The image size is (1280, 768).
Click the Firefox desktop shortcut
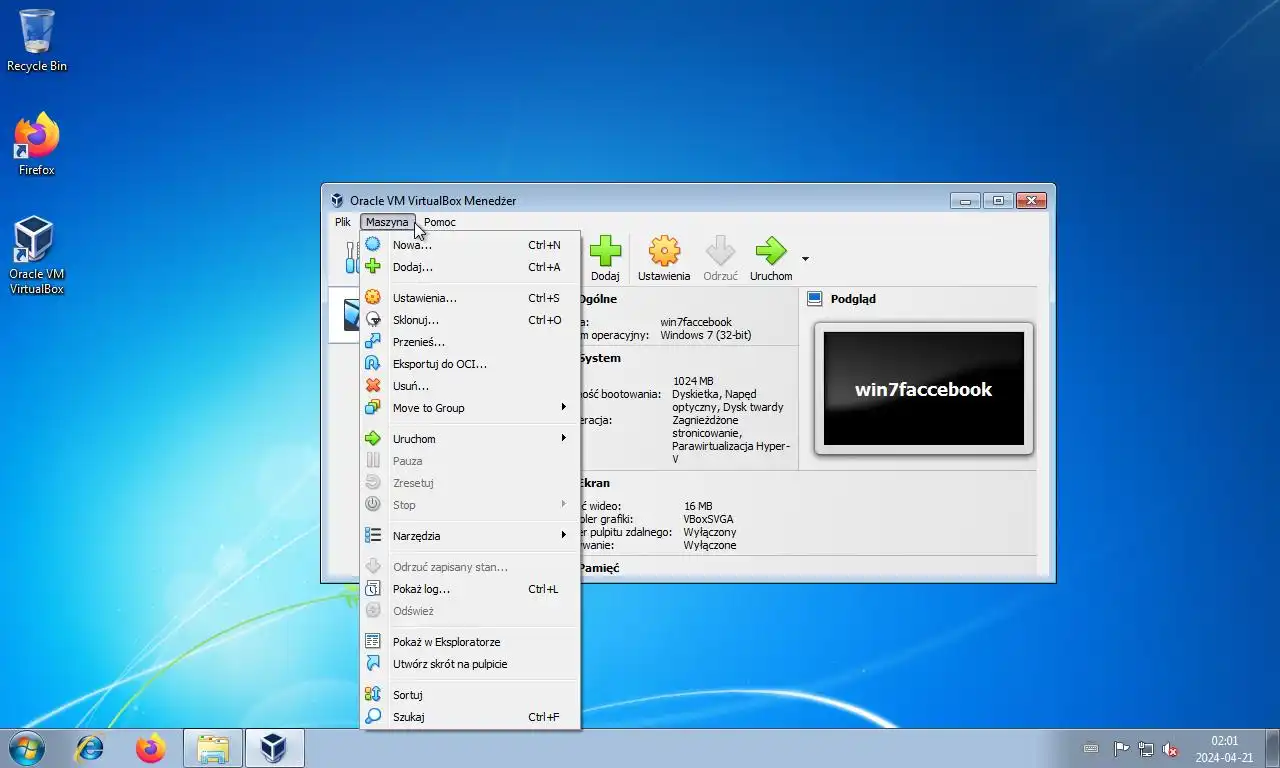pos(37,144)
